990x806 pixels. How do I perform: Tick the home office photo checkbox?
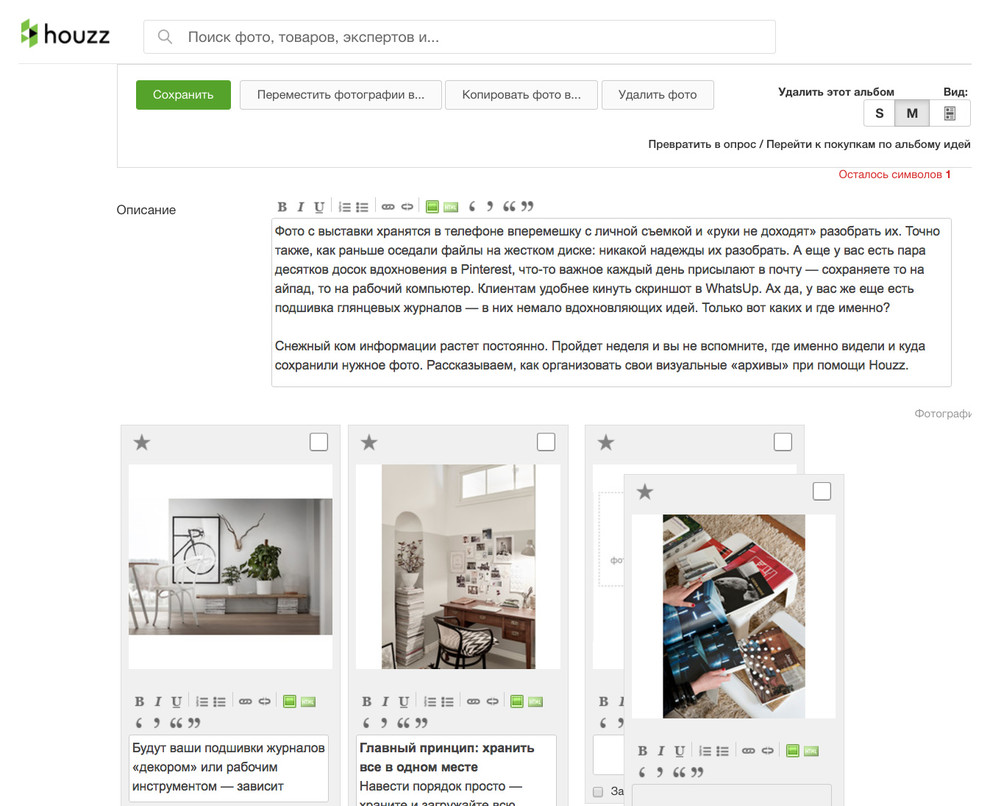546,442
